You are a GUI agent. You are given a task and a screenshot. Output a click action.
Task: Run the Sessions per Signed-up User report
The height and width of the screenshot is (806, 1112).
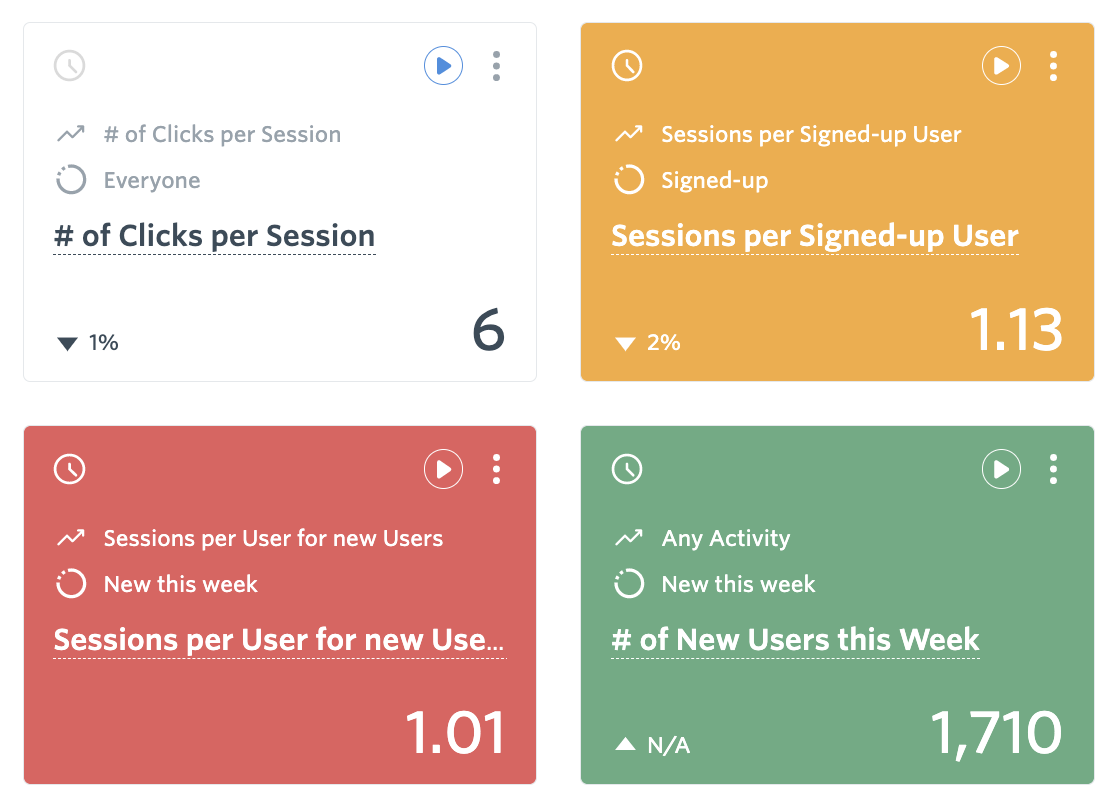point(1001,67)
